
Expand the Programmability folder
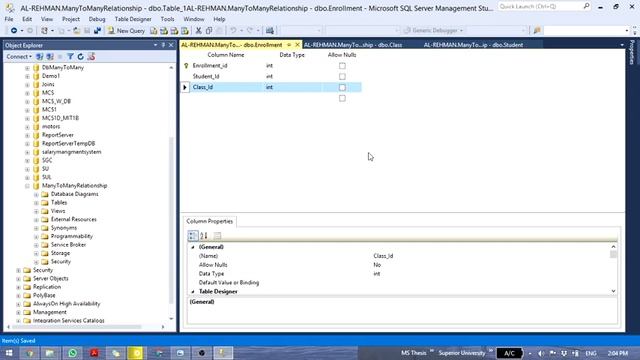click(x=36, y=236)
